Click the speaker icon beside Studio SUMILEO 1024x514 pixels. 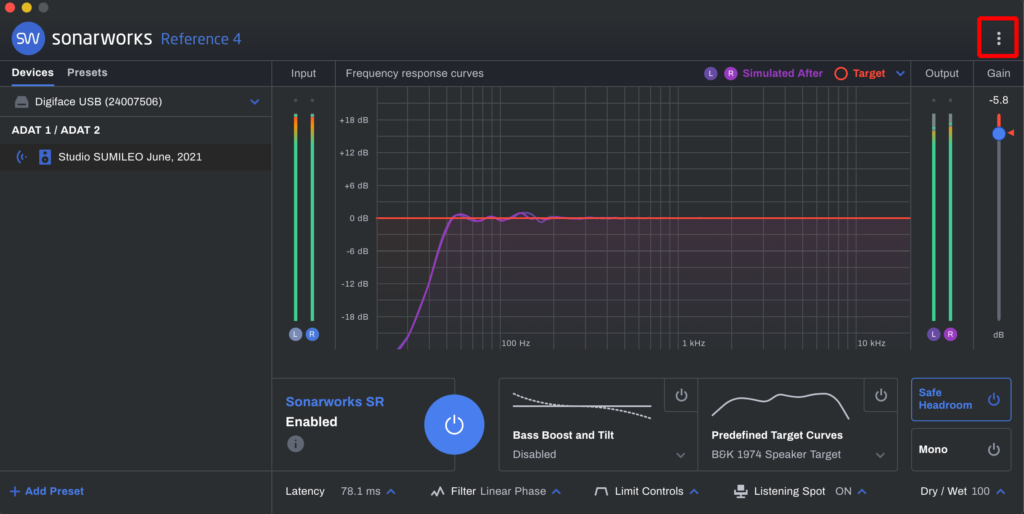click(44, 157)
